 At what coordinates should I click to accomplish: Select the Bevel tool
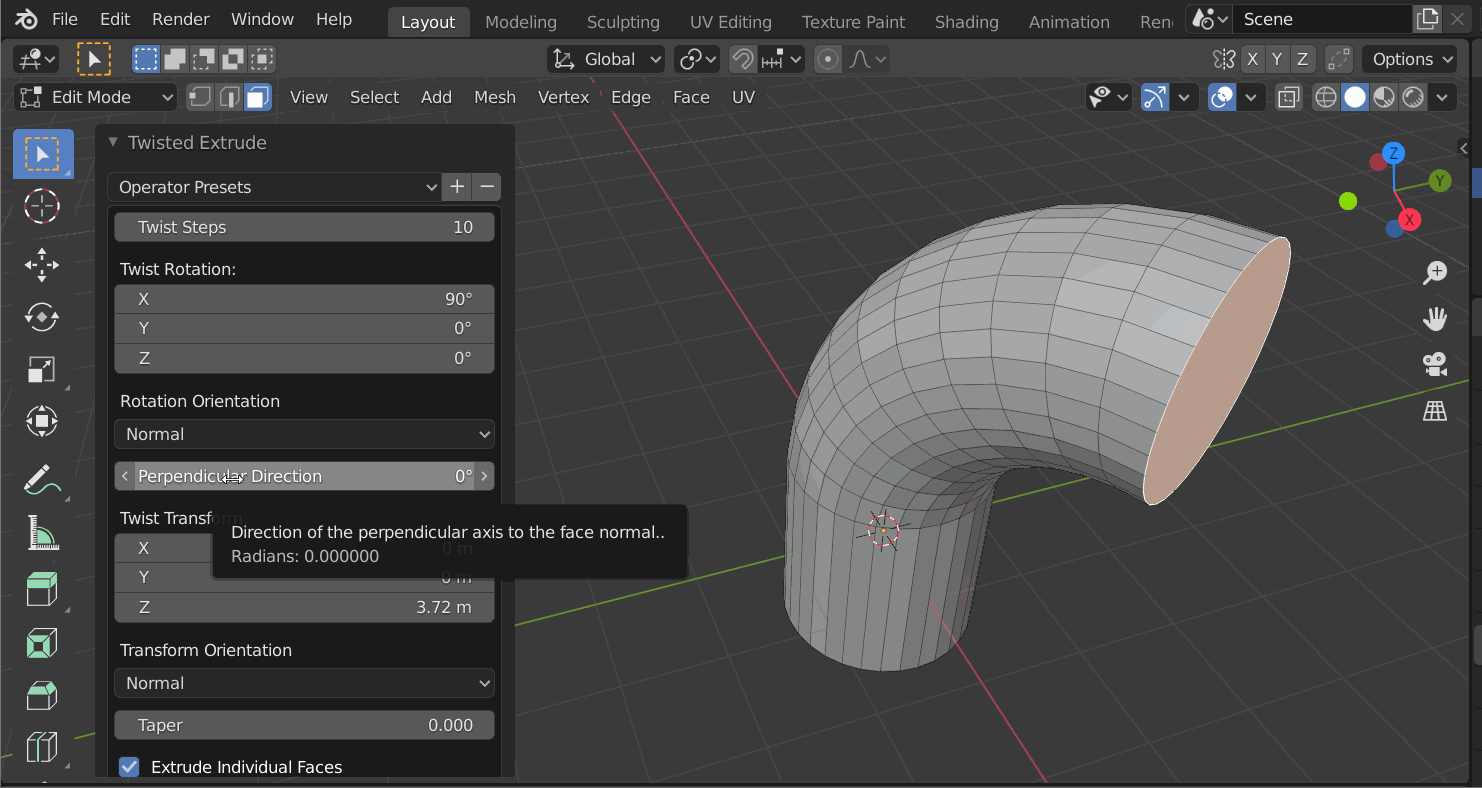click(42, 695)
